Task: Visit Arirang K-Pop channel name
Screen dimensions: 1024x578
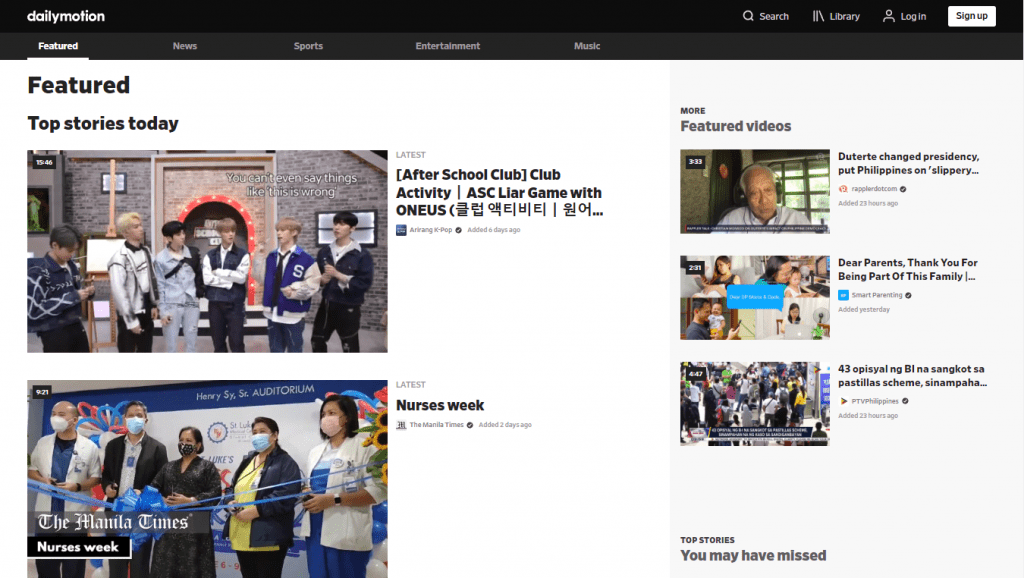Action: (x=430, y=230)
